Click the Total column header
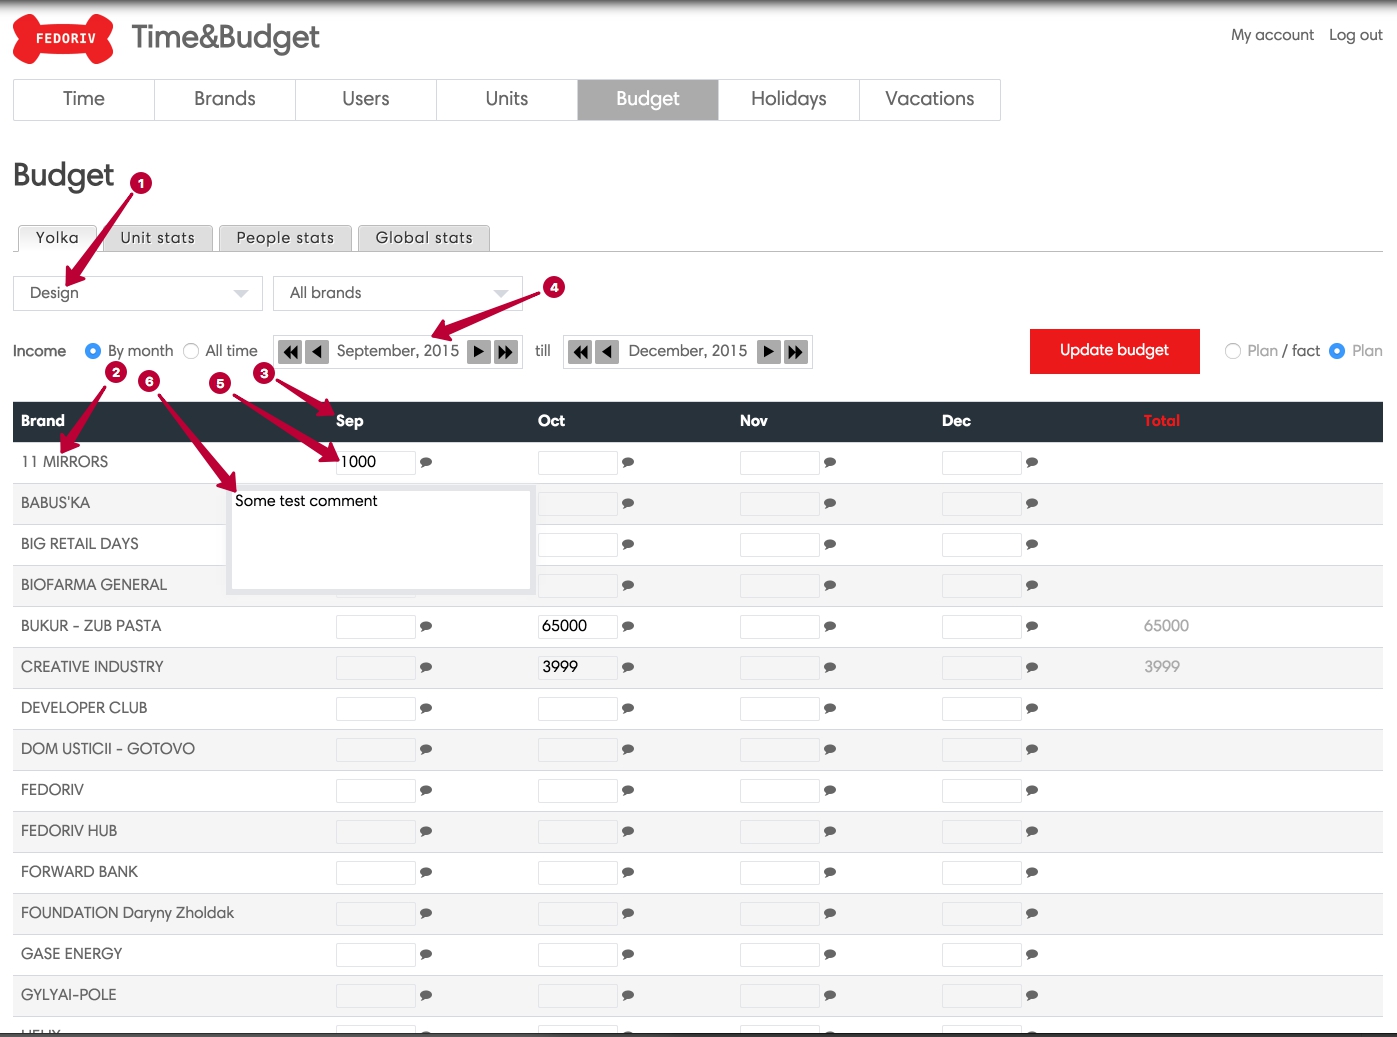This screenshot has width=1397, height=1037. pyautogui.click(x=1162, y=421)
